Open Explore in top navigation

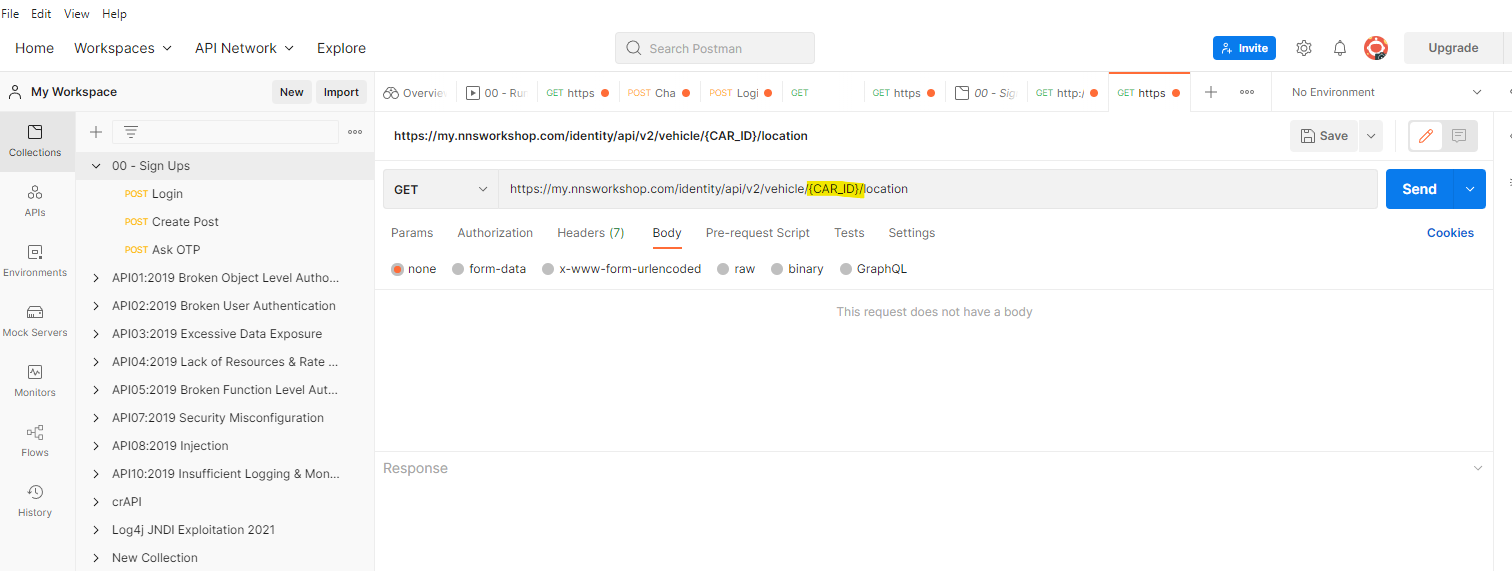(x=341, y=48)
